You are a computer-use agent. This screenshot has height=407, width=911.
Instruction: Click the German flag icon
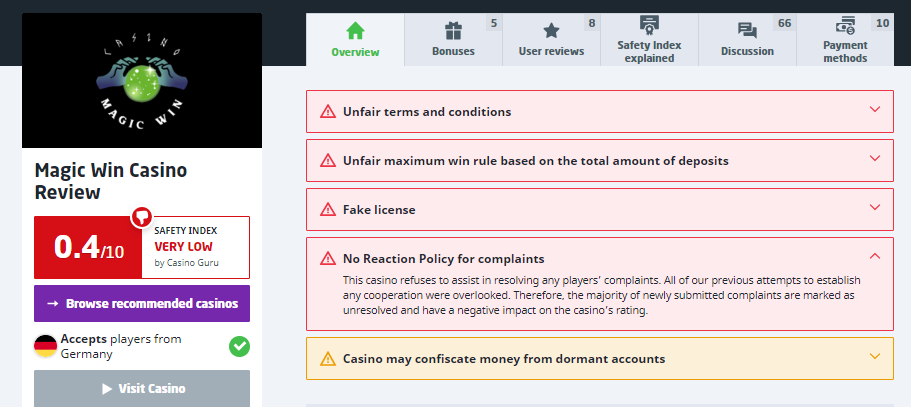pyautogui.click(x=45, y=347)
